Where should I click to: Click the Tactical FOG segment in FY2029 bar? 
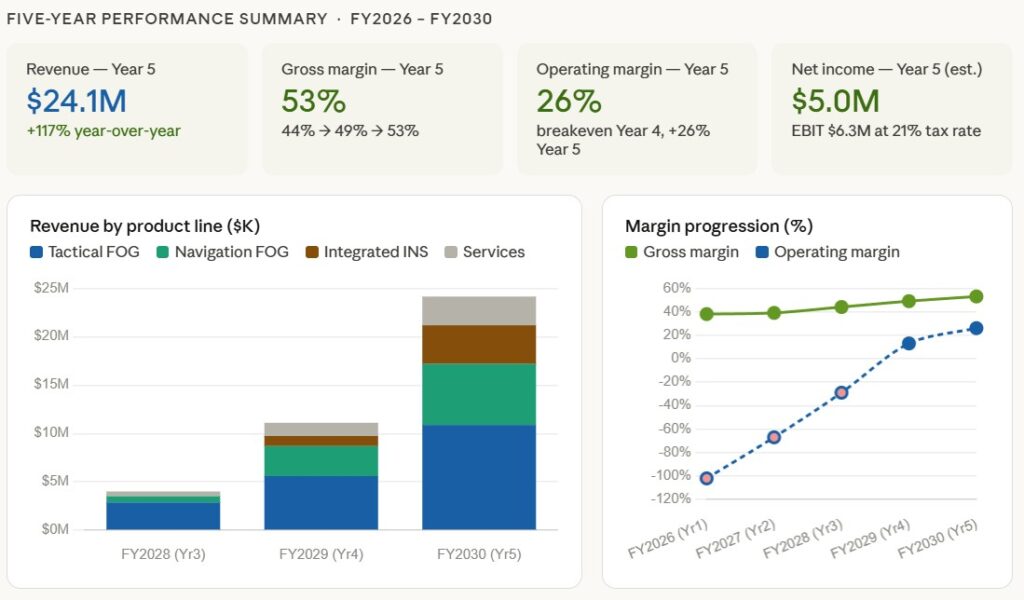coord(321,502)
